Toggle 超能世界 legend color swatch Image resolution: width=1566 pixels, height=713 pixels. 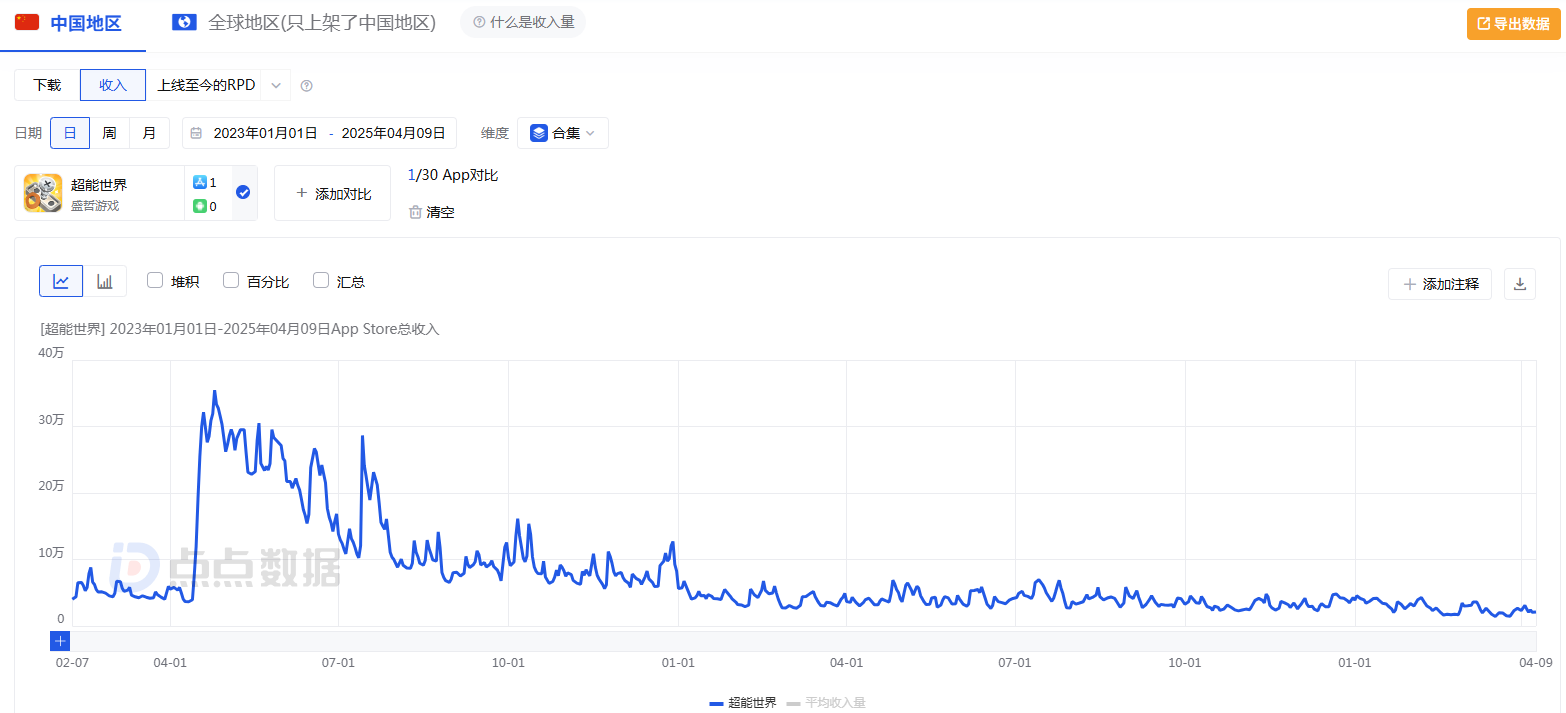pos(716,703)
